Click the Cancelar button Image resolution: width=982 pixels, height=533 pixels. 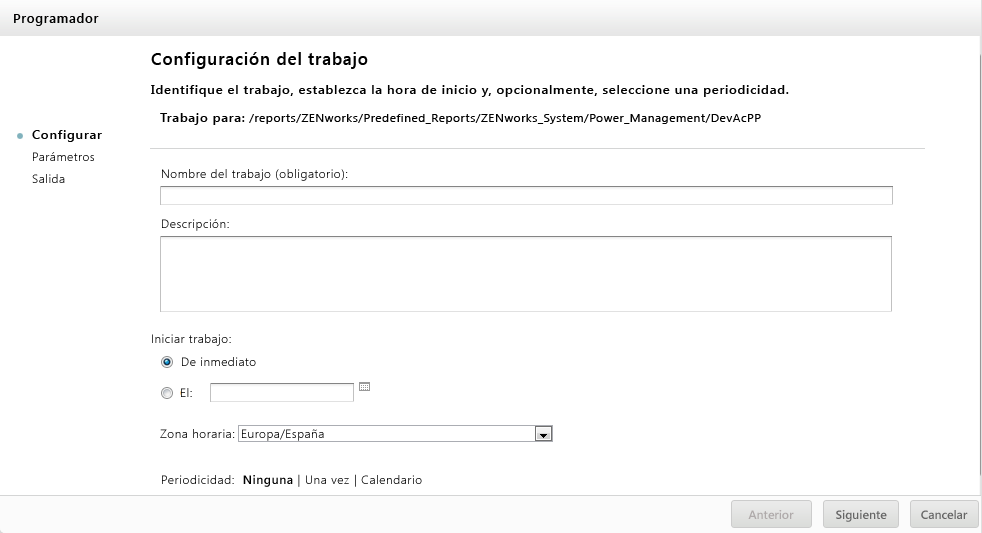pos(943,515)
